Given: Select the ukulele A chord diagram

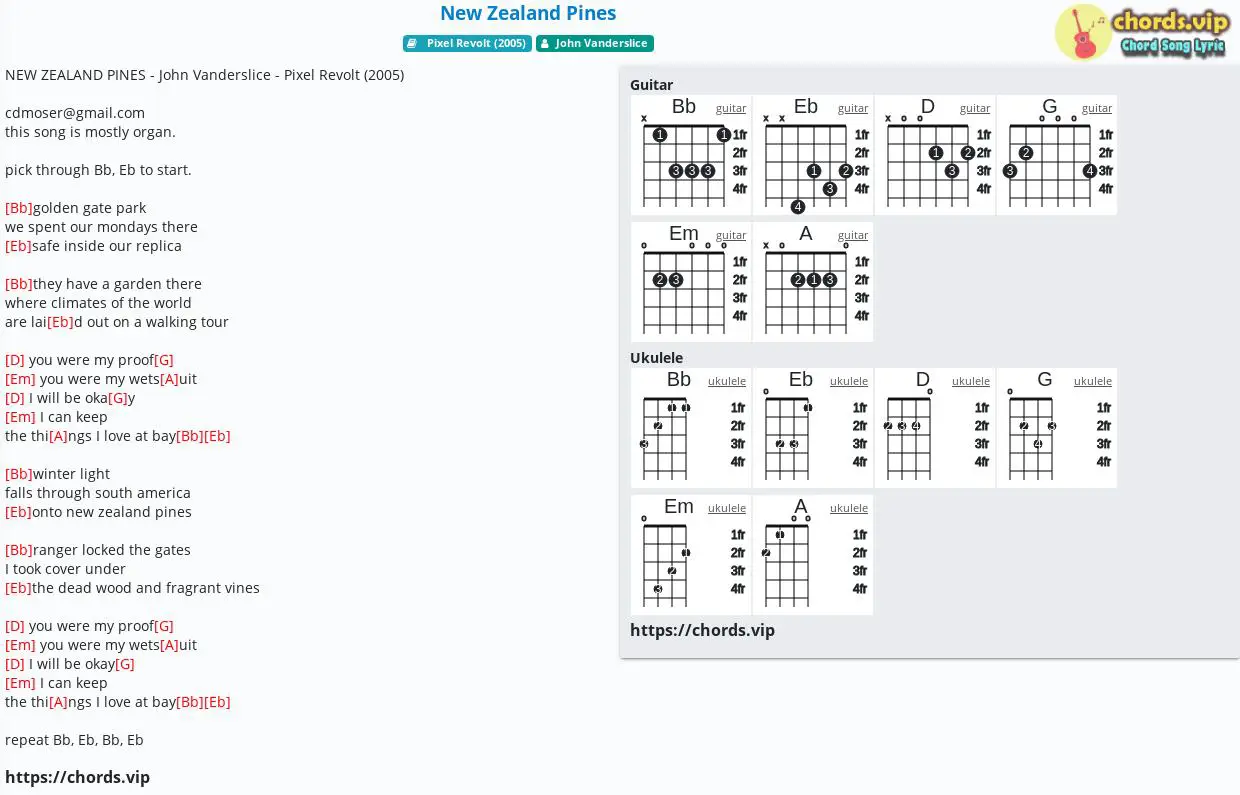Looking at the screenshot, I should 813,555.
